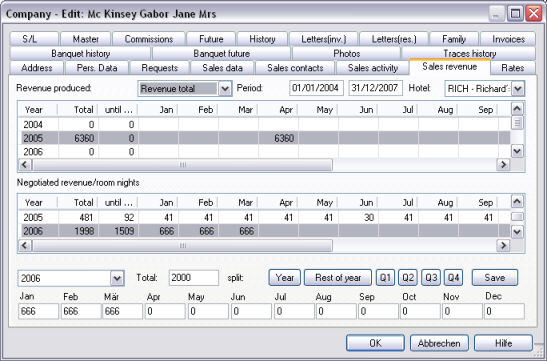Click the Apr input field
This screenshot has width=547, height=361.
[165, 311]
